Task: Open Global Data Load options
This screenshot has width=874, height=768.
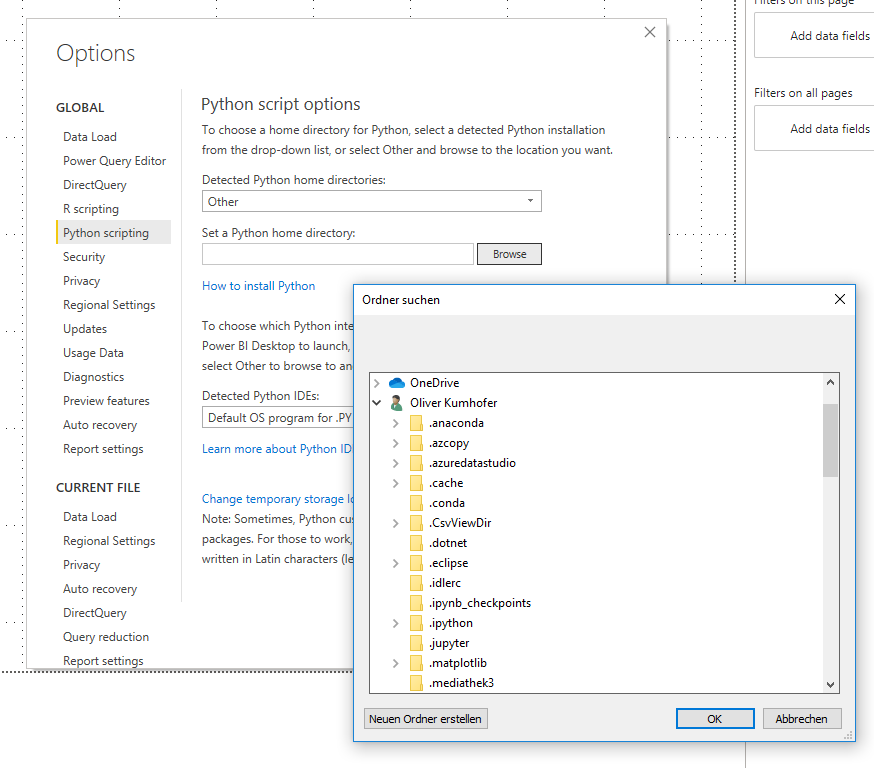Action: point(90,137)
